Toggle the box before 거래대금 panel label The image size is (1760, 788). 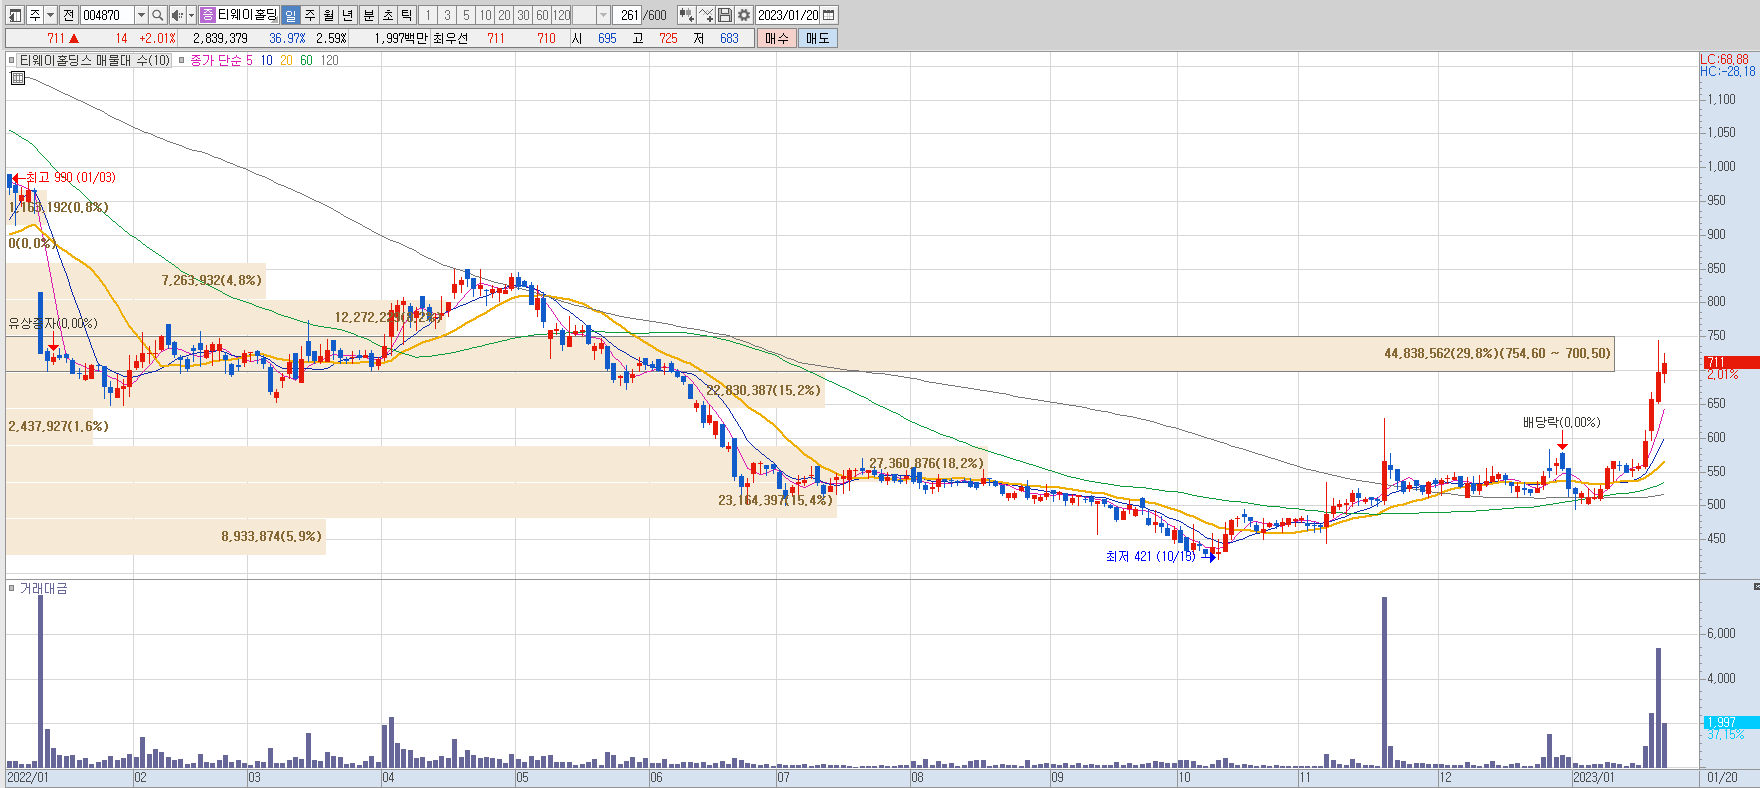pos(12,588)
